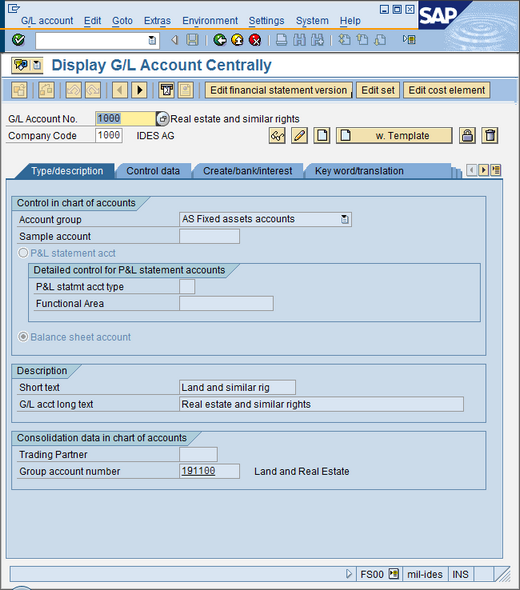Screen dimensions: 520x590
Task: Click the G/L Account No. field
Action: (x=125, y=119)
